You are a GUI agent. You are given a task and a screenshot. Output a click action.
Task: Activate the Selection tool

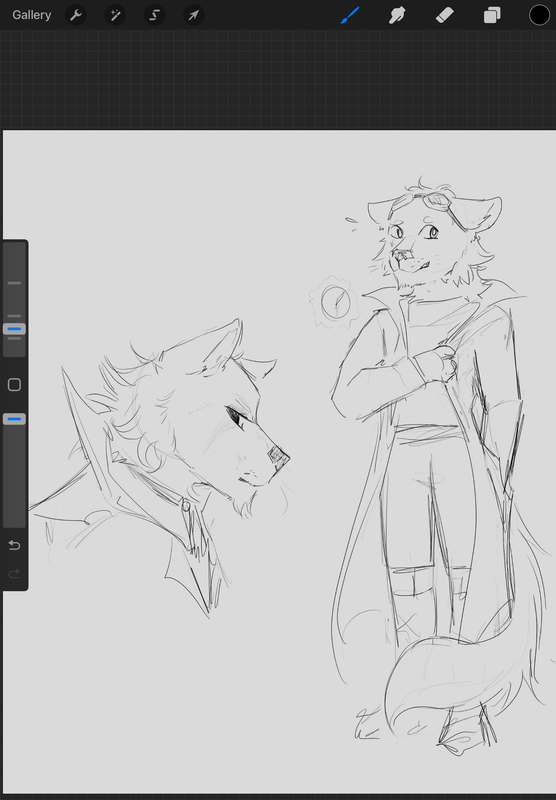[x=155, y=15]
